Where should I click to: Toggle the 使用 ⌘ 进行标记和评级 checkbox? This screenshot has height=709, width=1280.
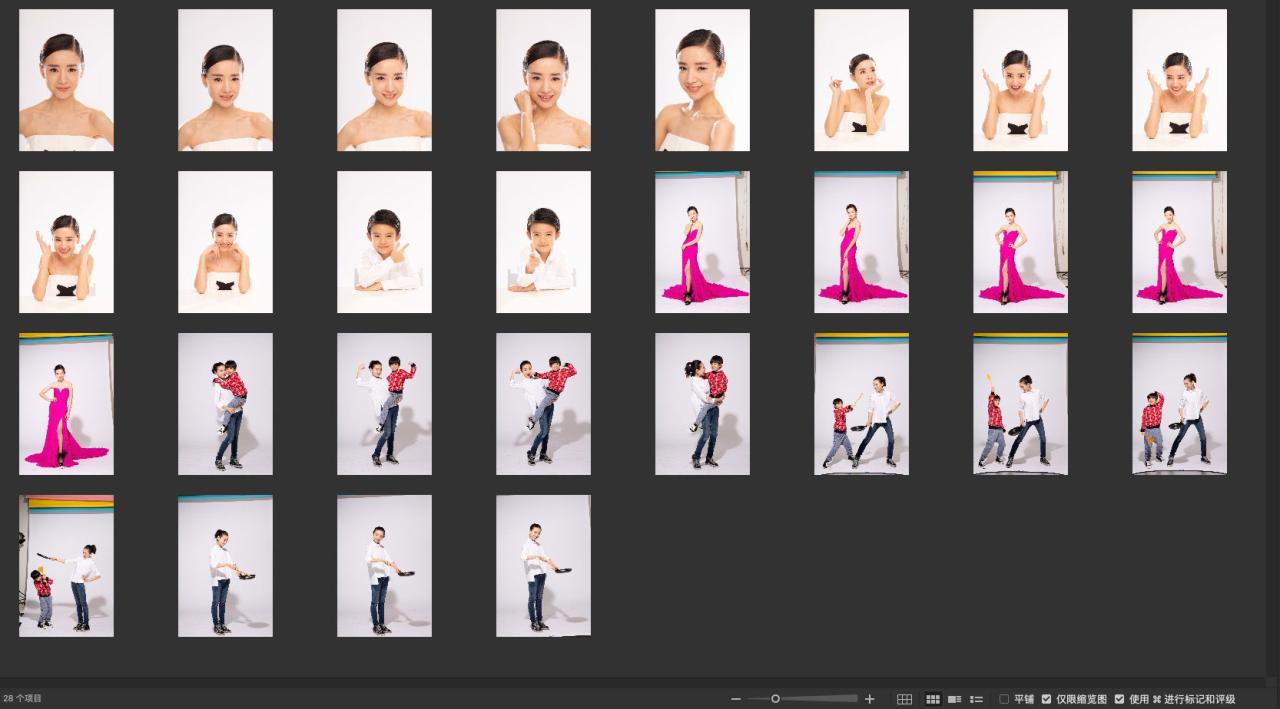[1119, 699]
